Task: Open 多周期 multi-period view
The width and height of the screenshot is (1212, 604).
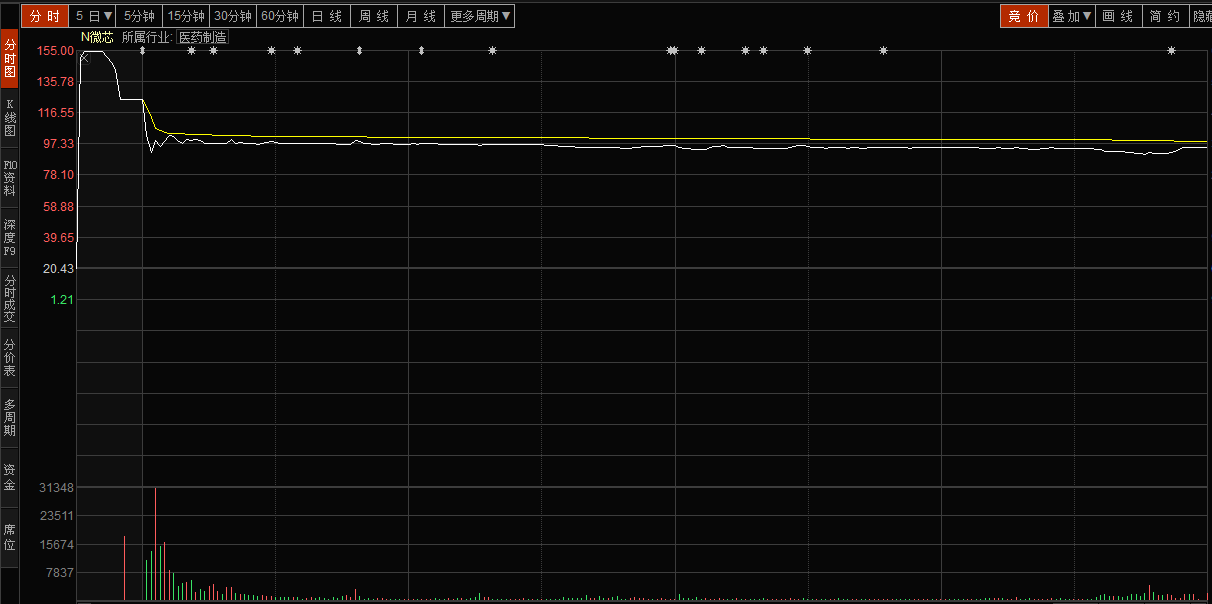Action: [x=9, y=417]
